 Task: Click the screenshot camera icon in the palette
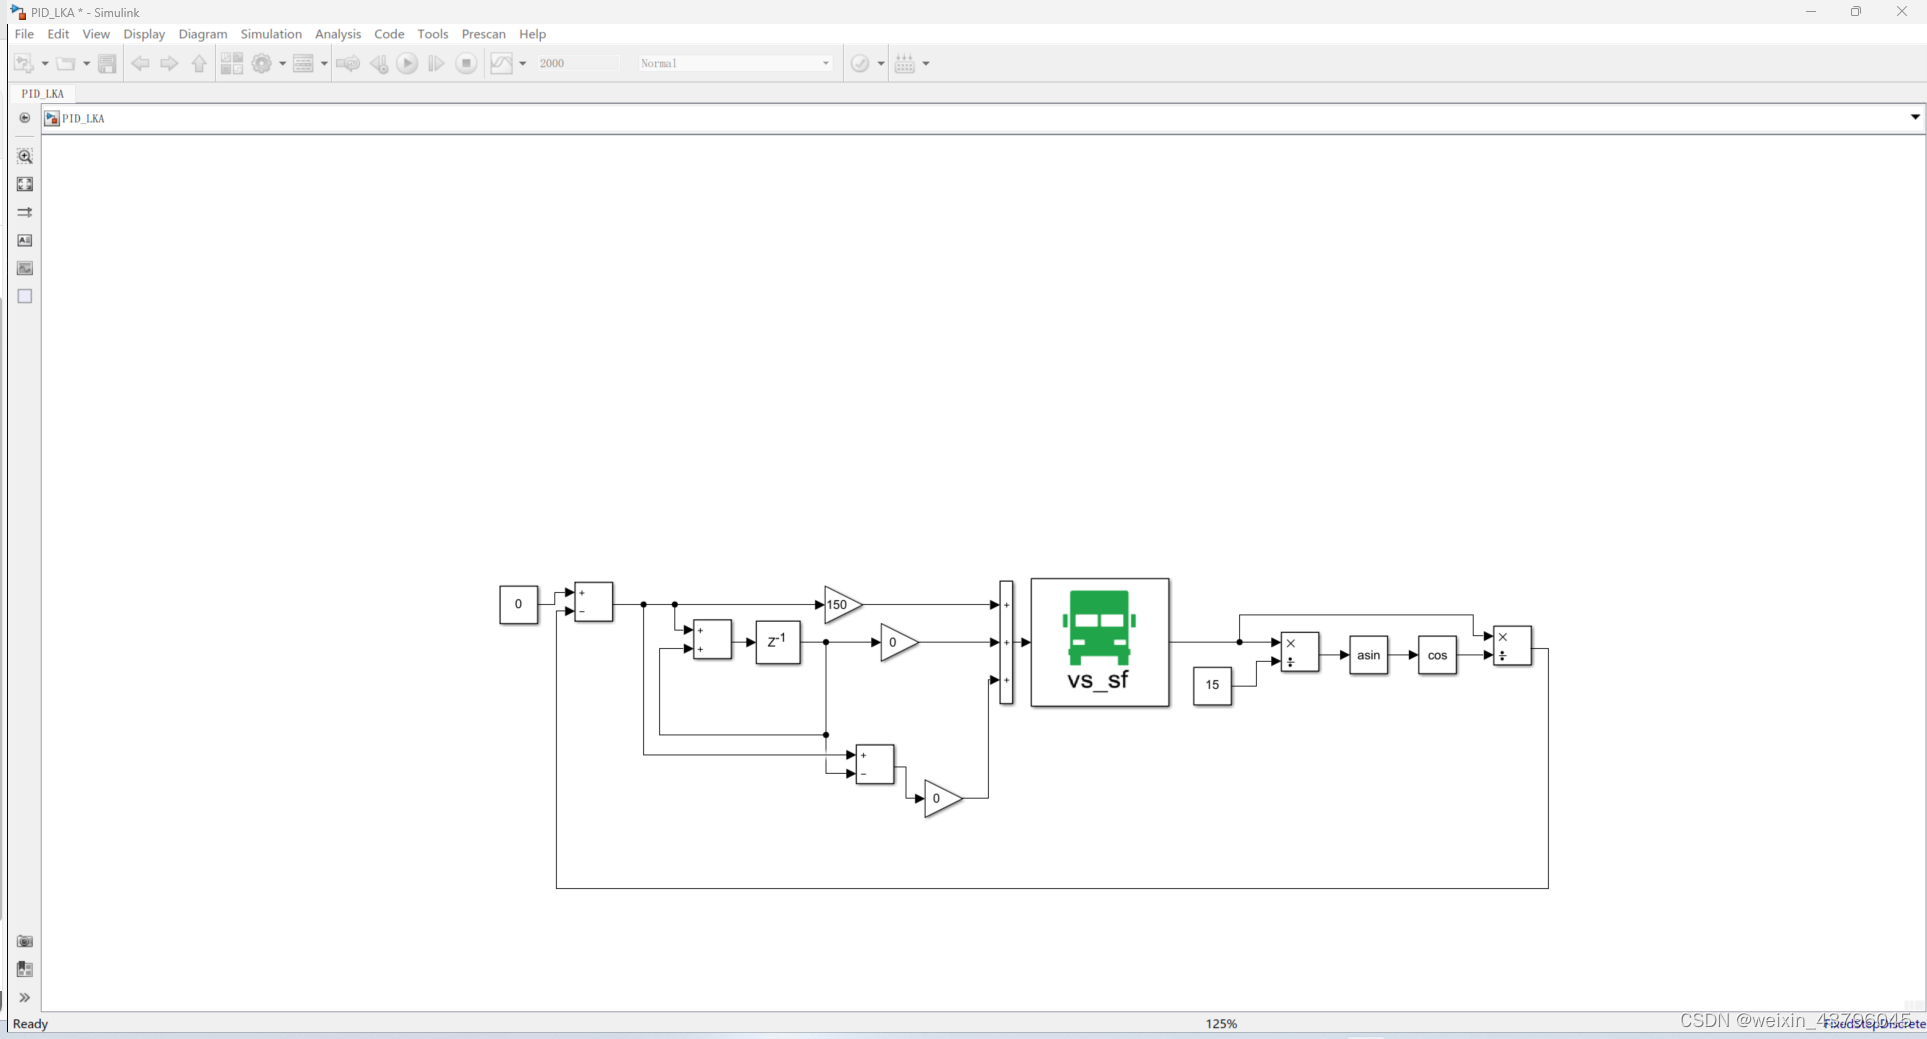point(25,941)
